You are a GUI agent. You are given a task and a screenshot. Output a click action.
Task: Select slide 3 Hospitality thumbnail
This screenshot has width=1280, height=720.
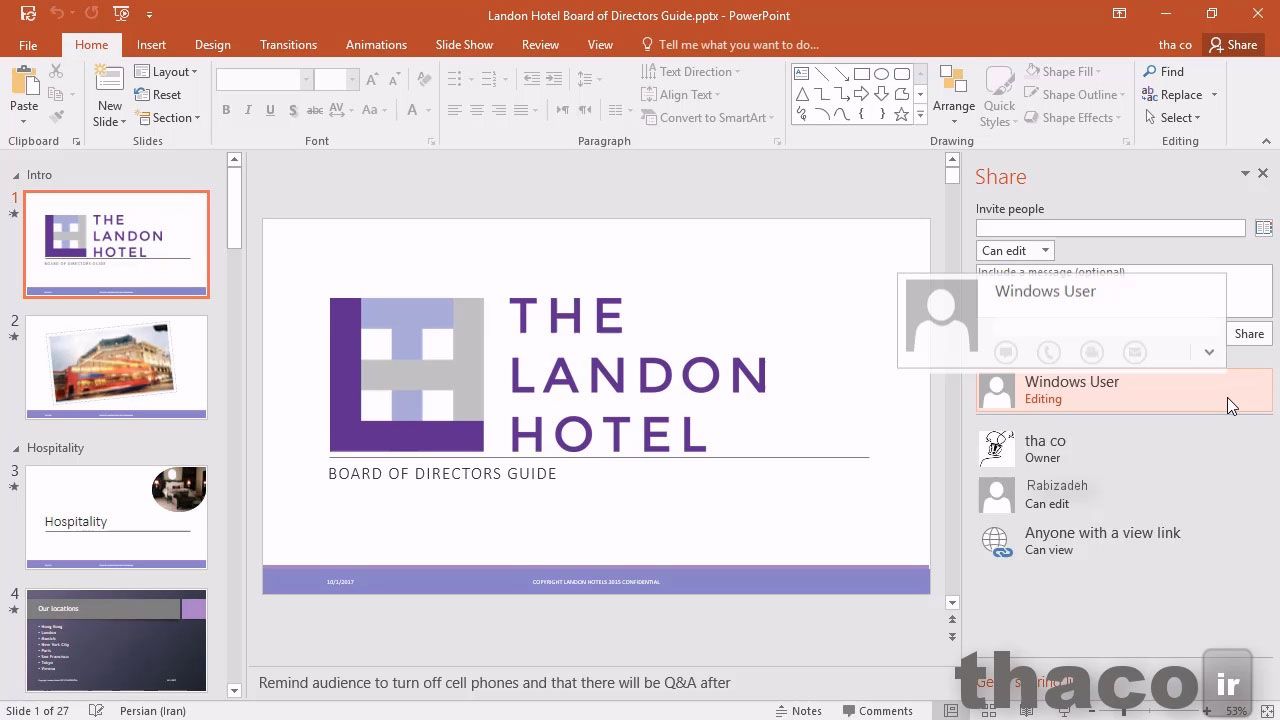pos(116,517)
